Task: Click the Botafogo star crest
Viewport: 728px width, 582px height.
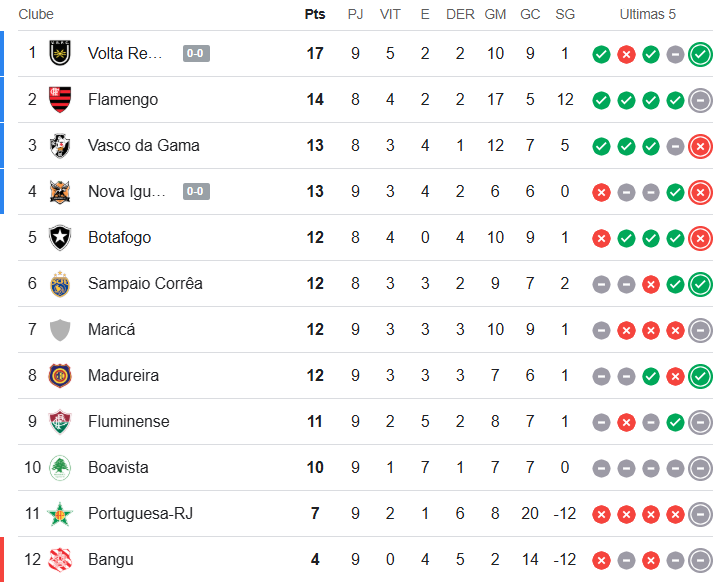Action: (61, 237)
